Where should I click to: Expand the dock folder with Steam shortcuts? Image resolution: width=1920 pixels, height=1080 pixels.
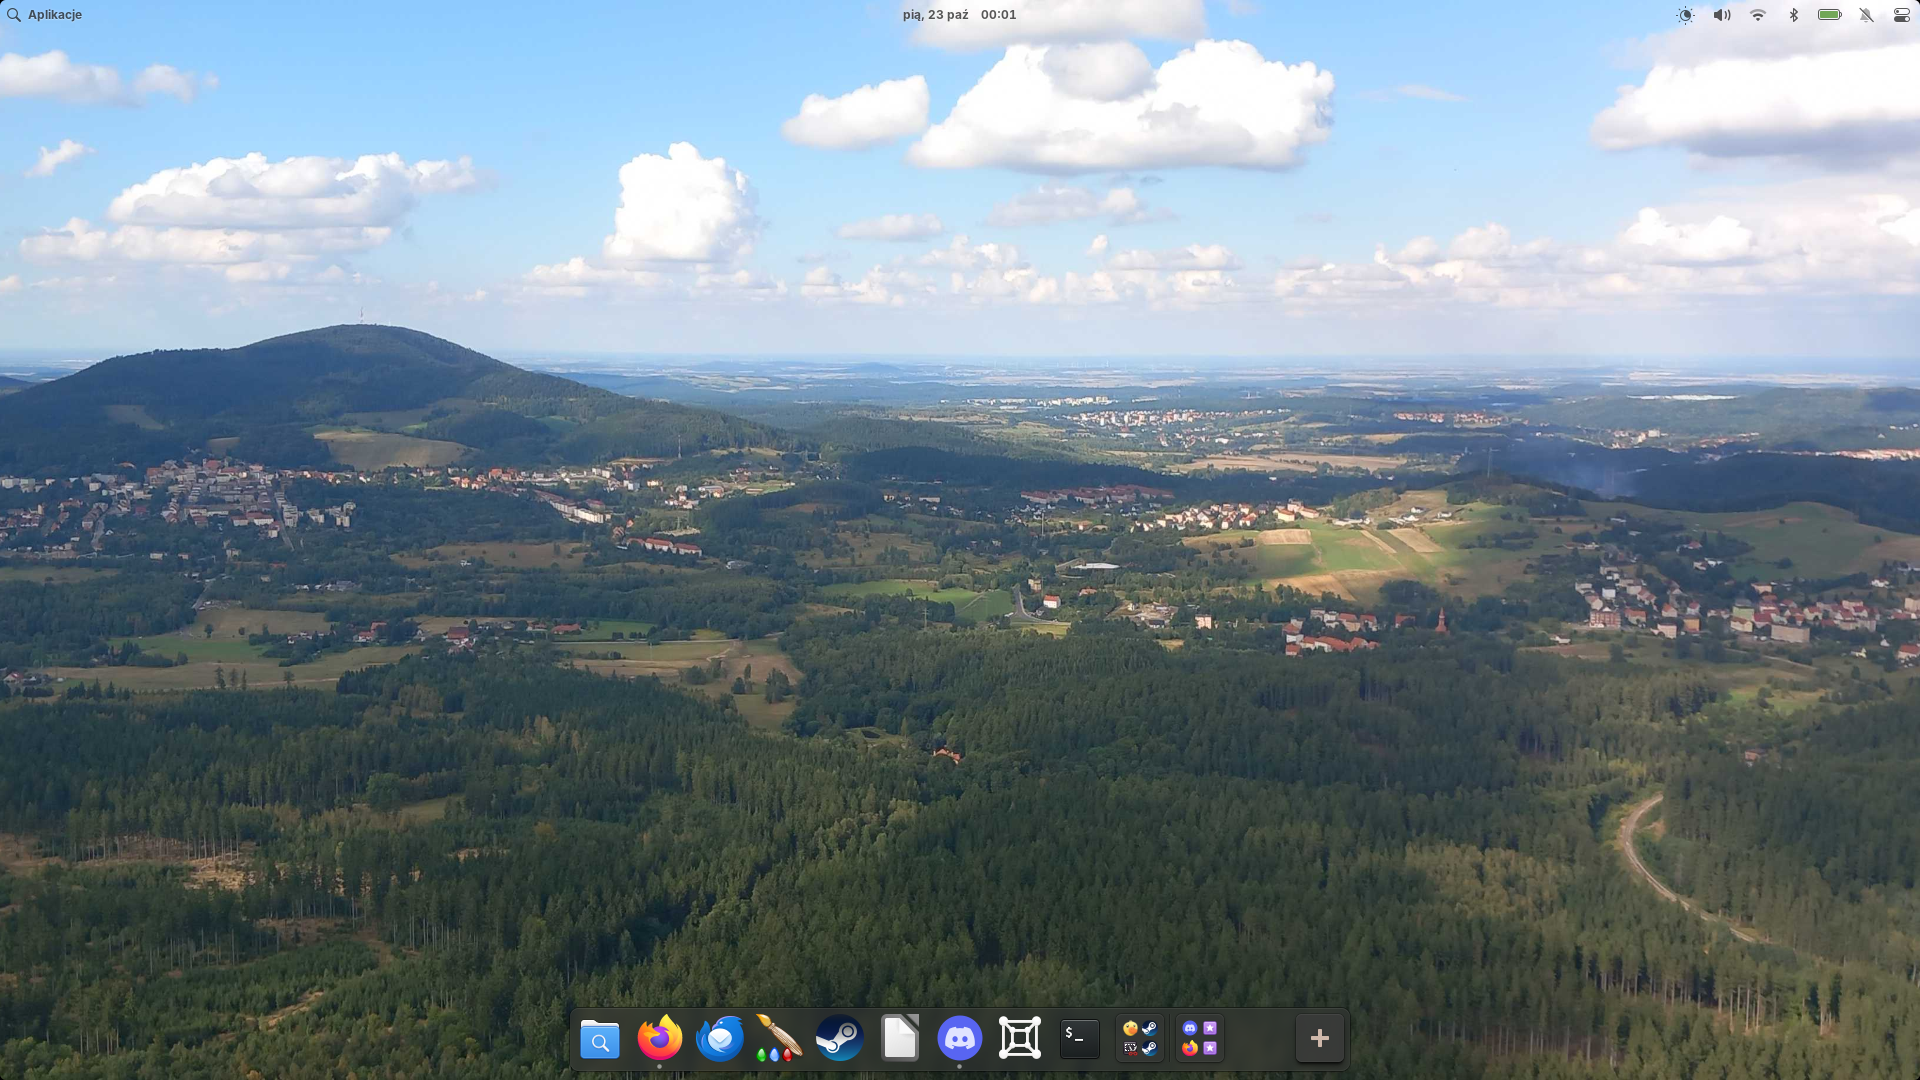coord(1140,1039)
